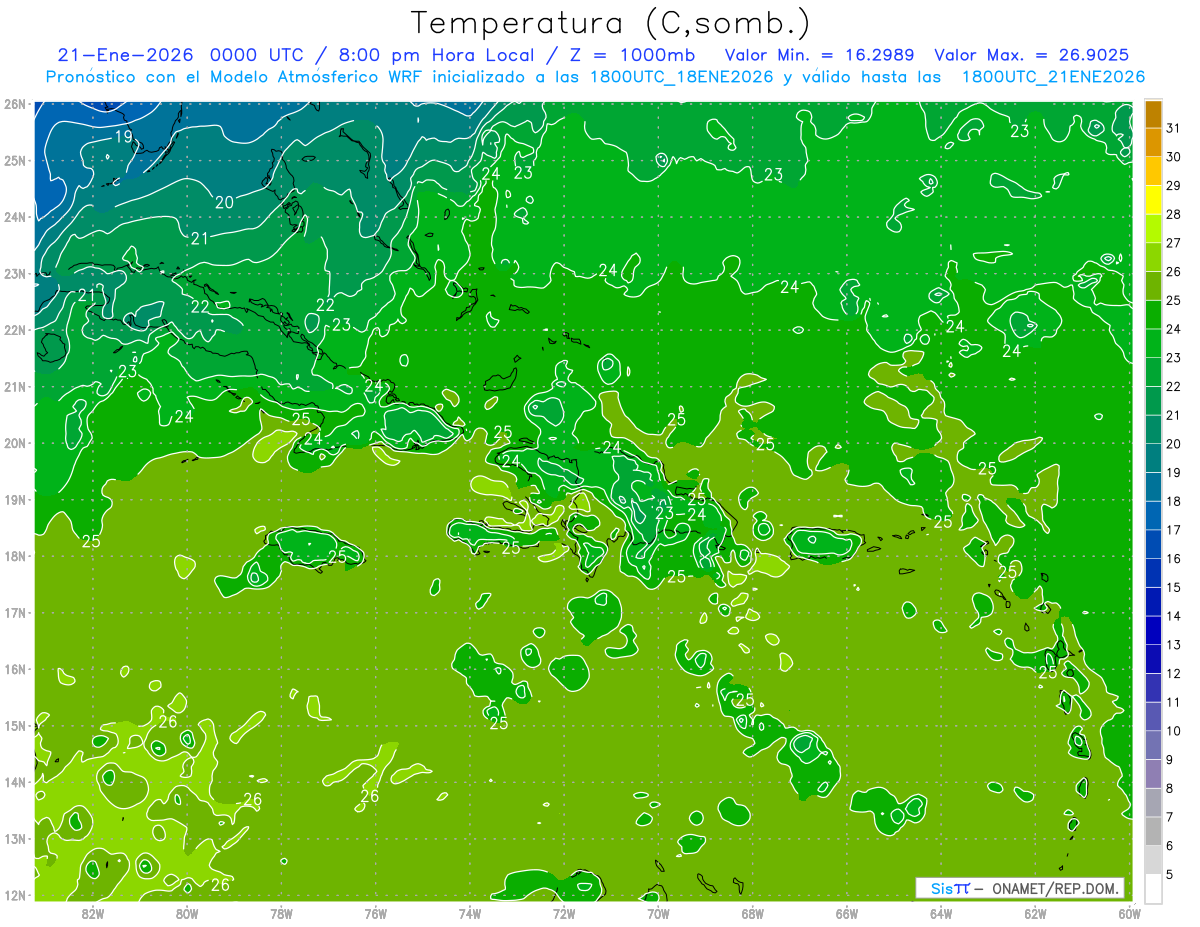Click the 13N latitude label

[15, 838]
